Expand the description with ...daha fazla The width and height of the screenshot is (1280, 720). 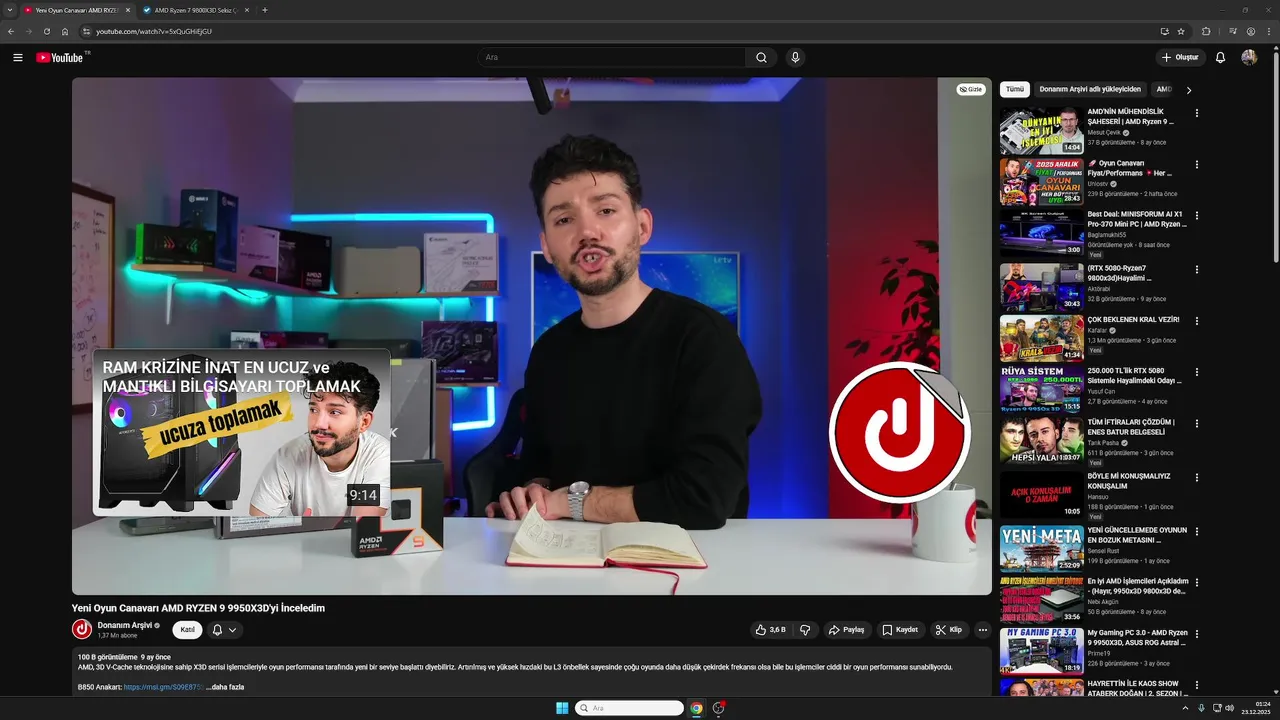tap(225, 687)
